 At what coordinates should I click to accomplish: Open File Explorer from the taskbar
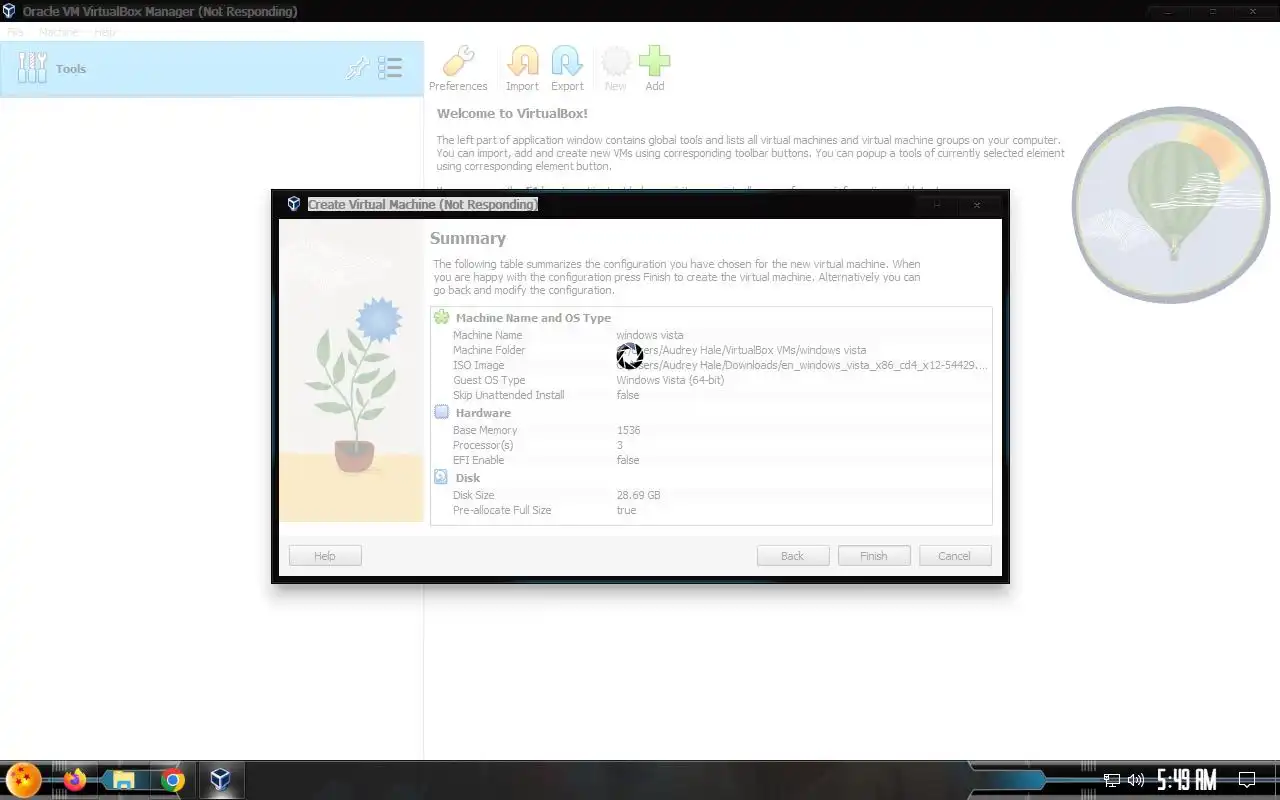pyautogui.click(x=123, y=780)
